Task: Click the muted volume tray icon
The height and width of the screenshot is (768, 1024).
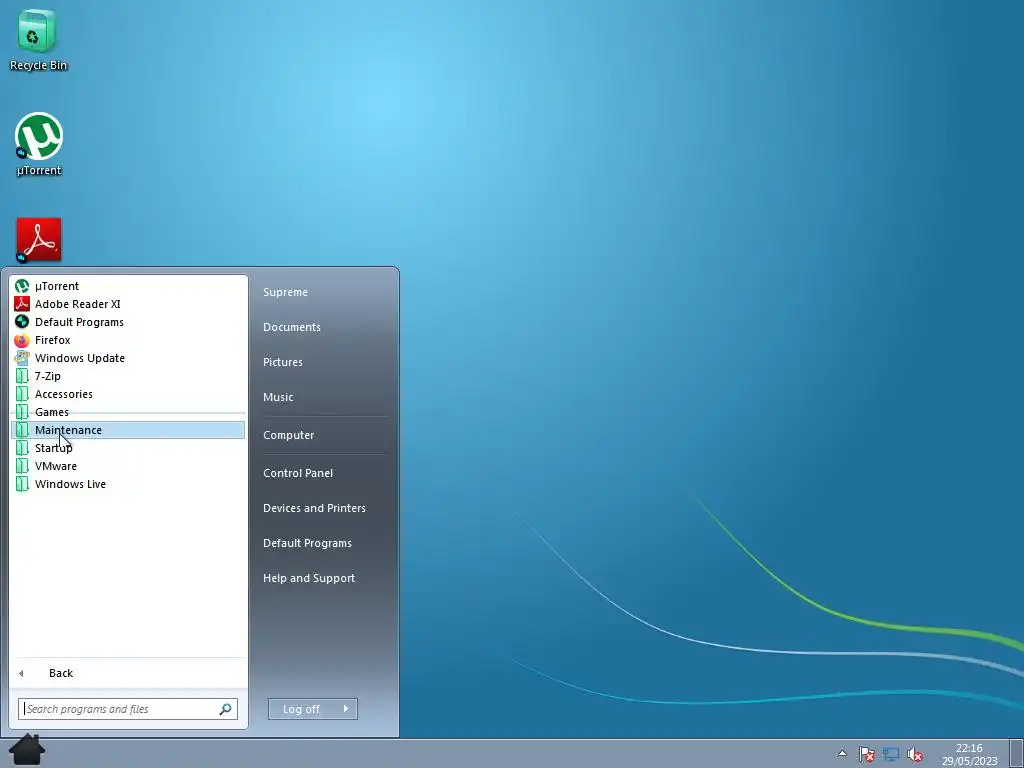Action: tap(915, 754)
